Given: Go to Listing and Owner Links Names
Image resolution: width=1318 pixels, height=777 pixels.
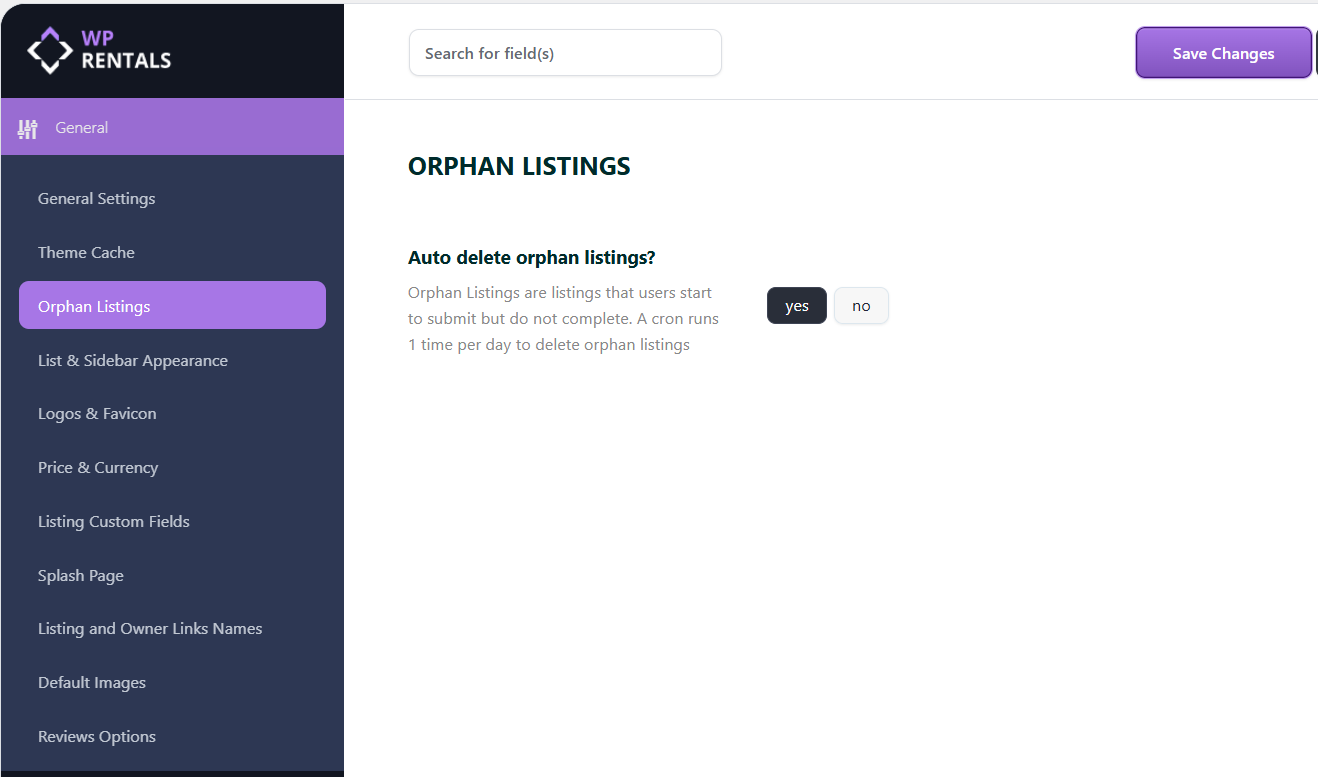Looking at the screenshot, I should (x=150, y=629).
